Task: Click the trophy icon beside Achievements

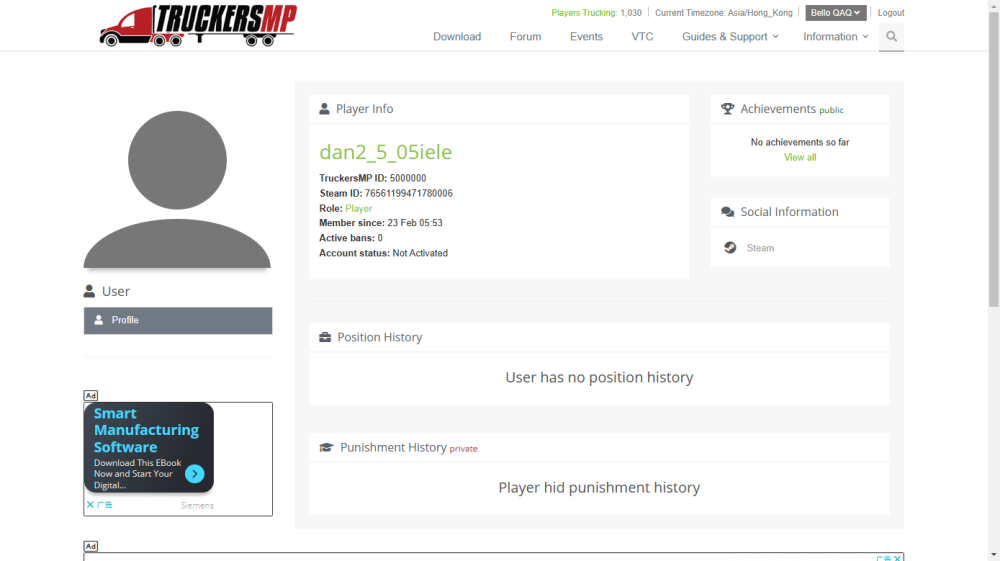Action: click(x=728, y=109)
